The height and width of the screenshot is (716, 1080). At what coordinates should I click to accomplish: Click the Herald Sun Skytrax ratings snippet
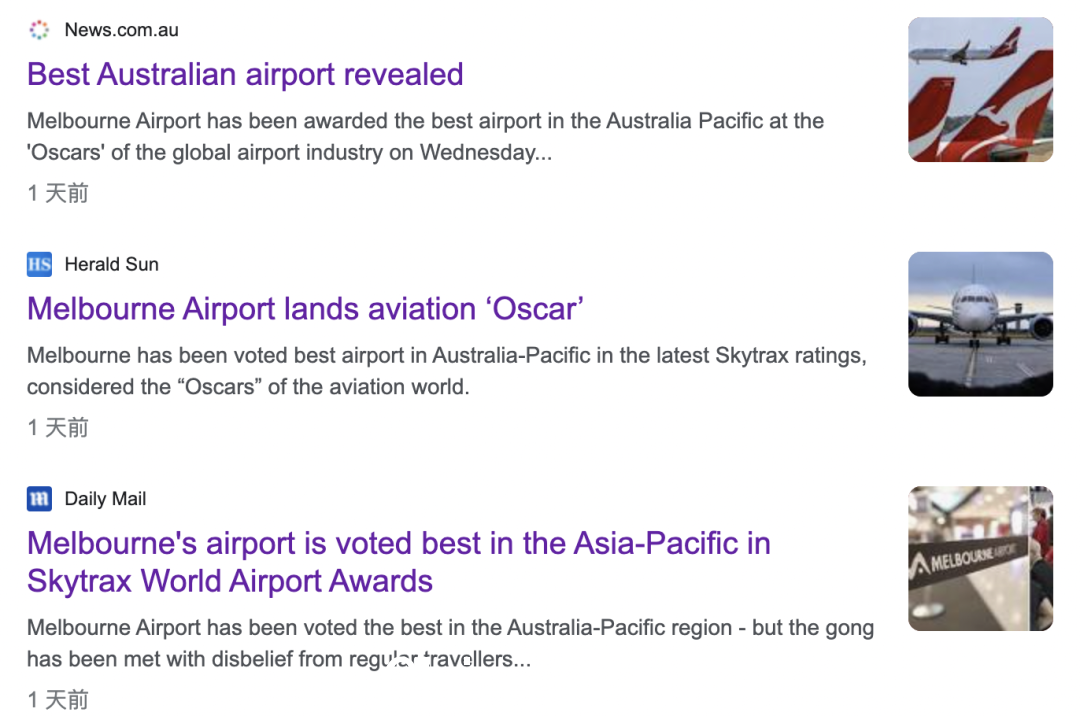(447, 371)
